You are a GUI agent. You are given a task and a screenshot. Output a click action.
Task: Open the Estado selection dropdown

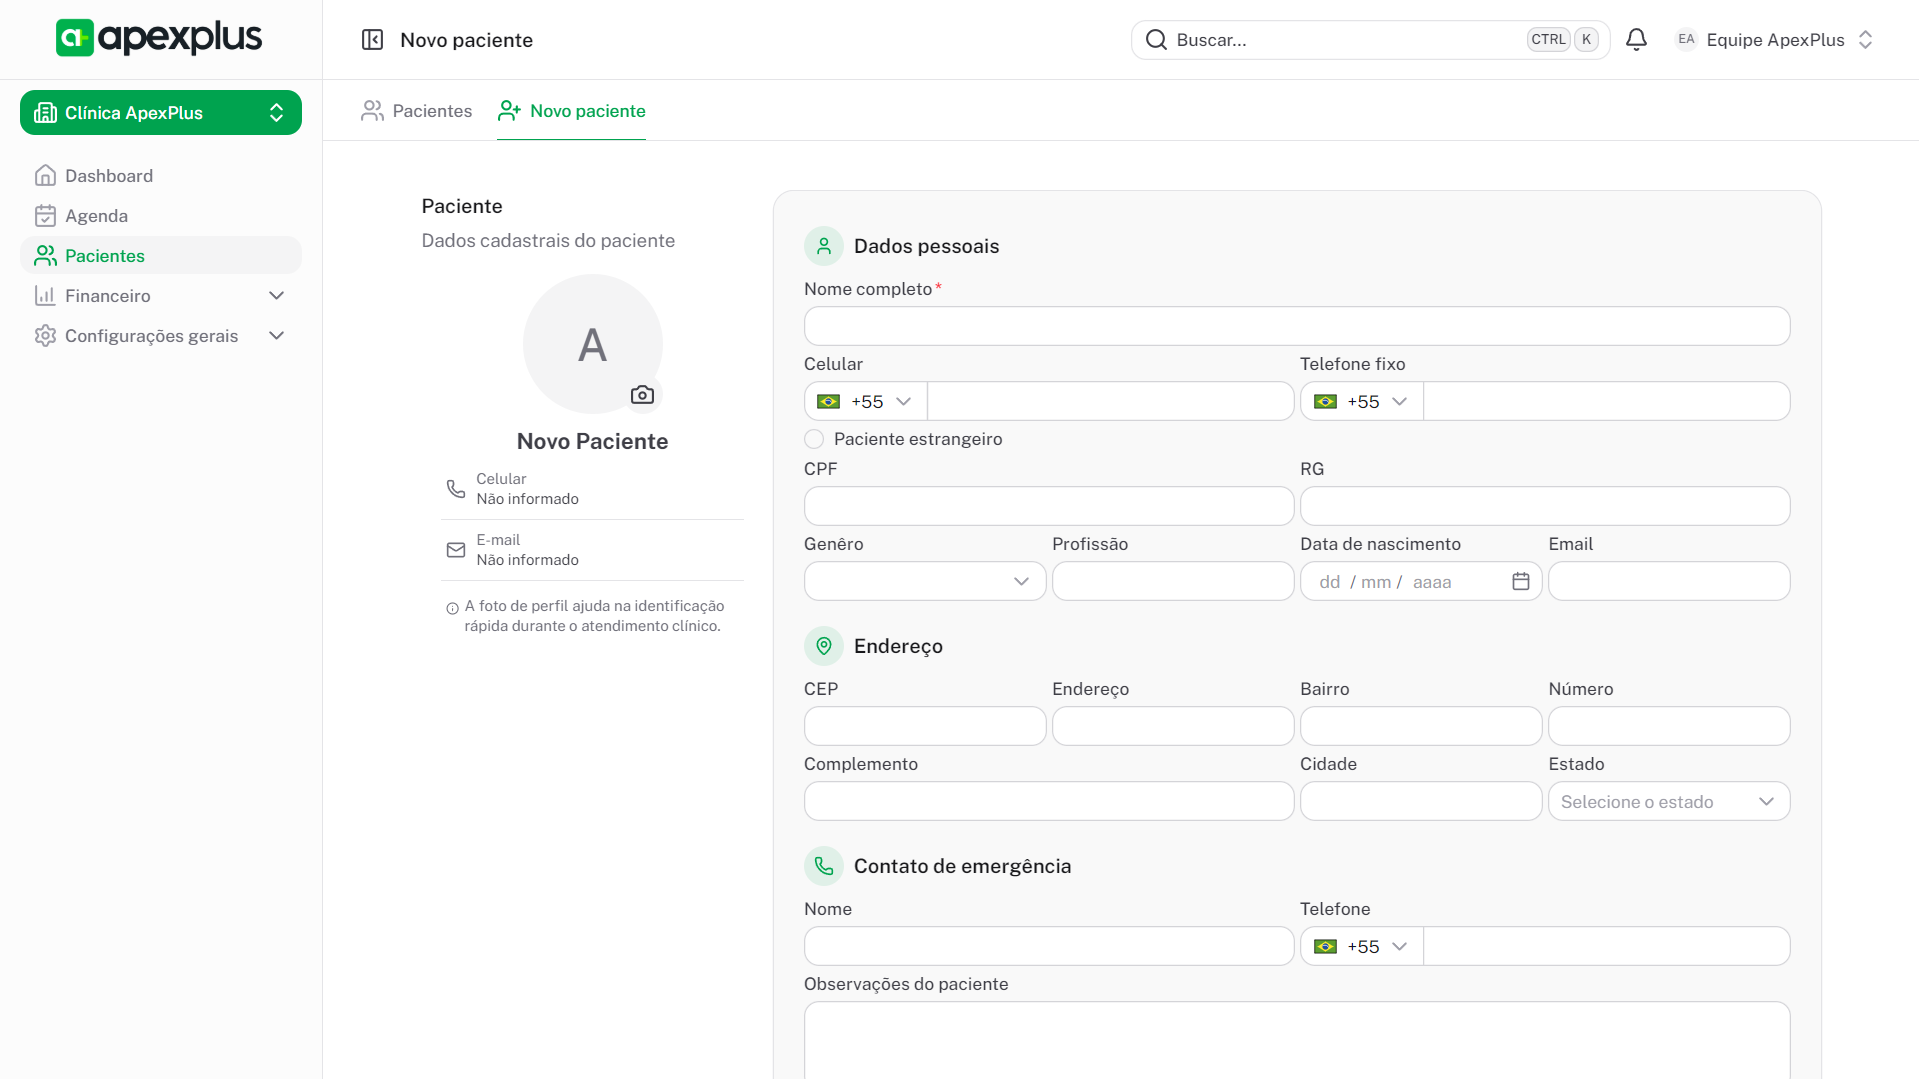[1668, 801]
